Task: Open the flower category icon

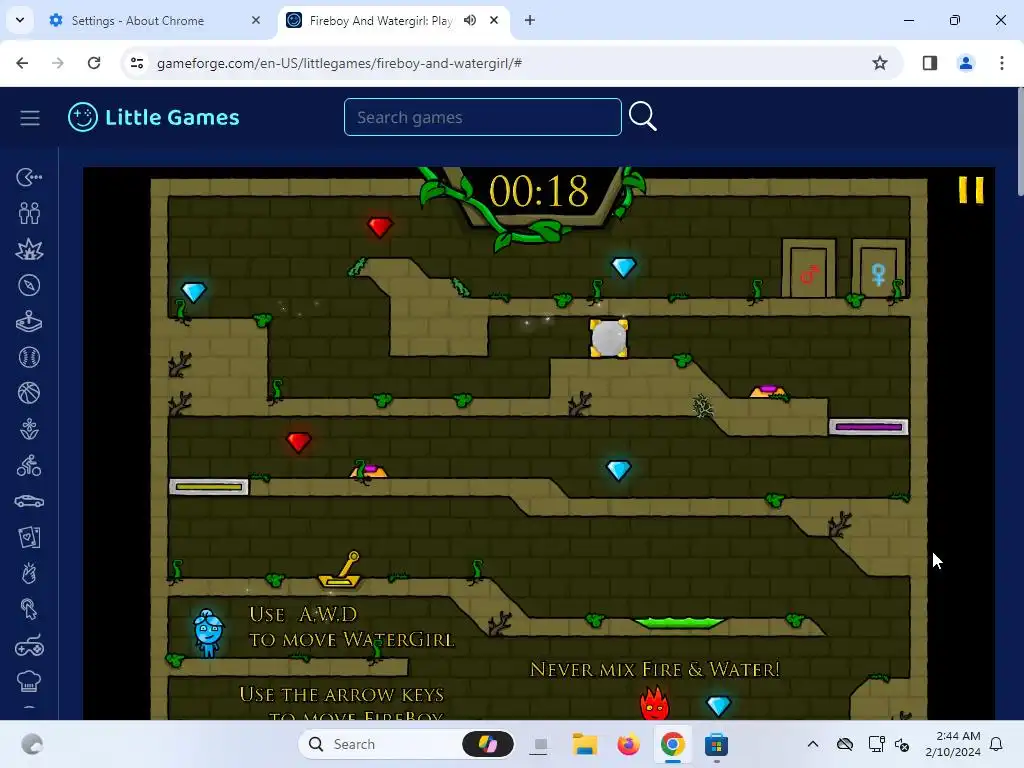Action: (x=29, y=429)
